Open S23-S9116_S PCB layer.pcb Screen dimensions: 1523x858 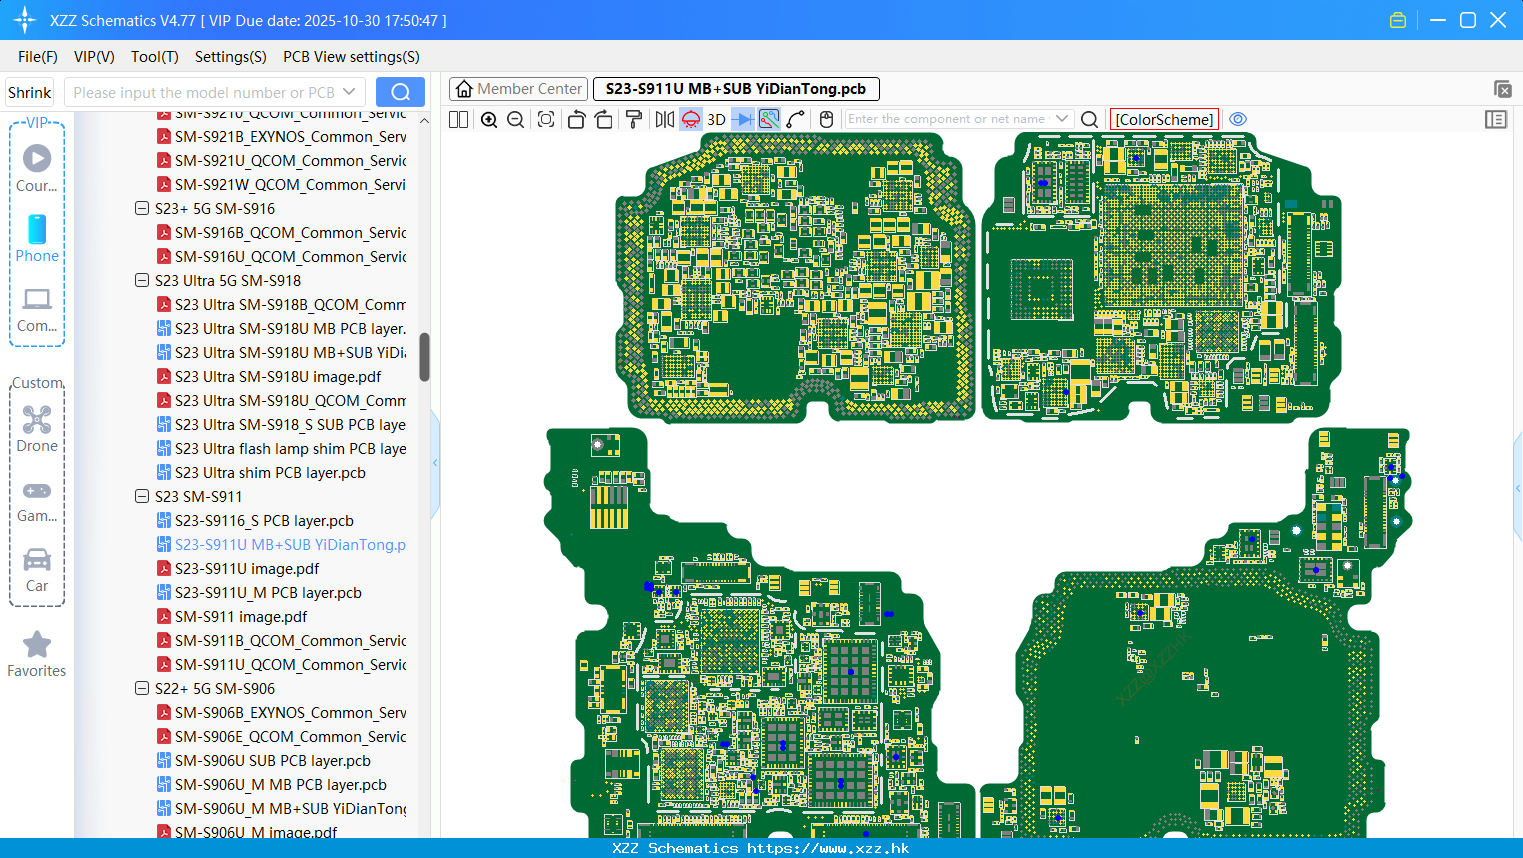264,521
